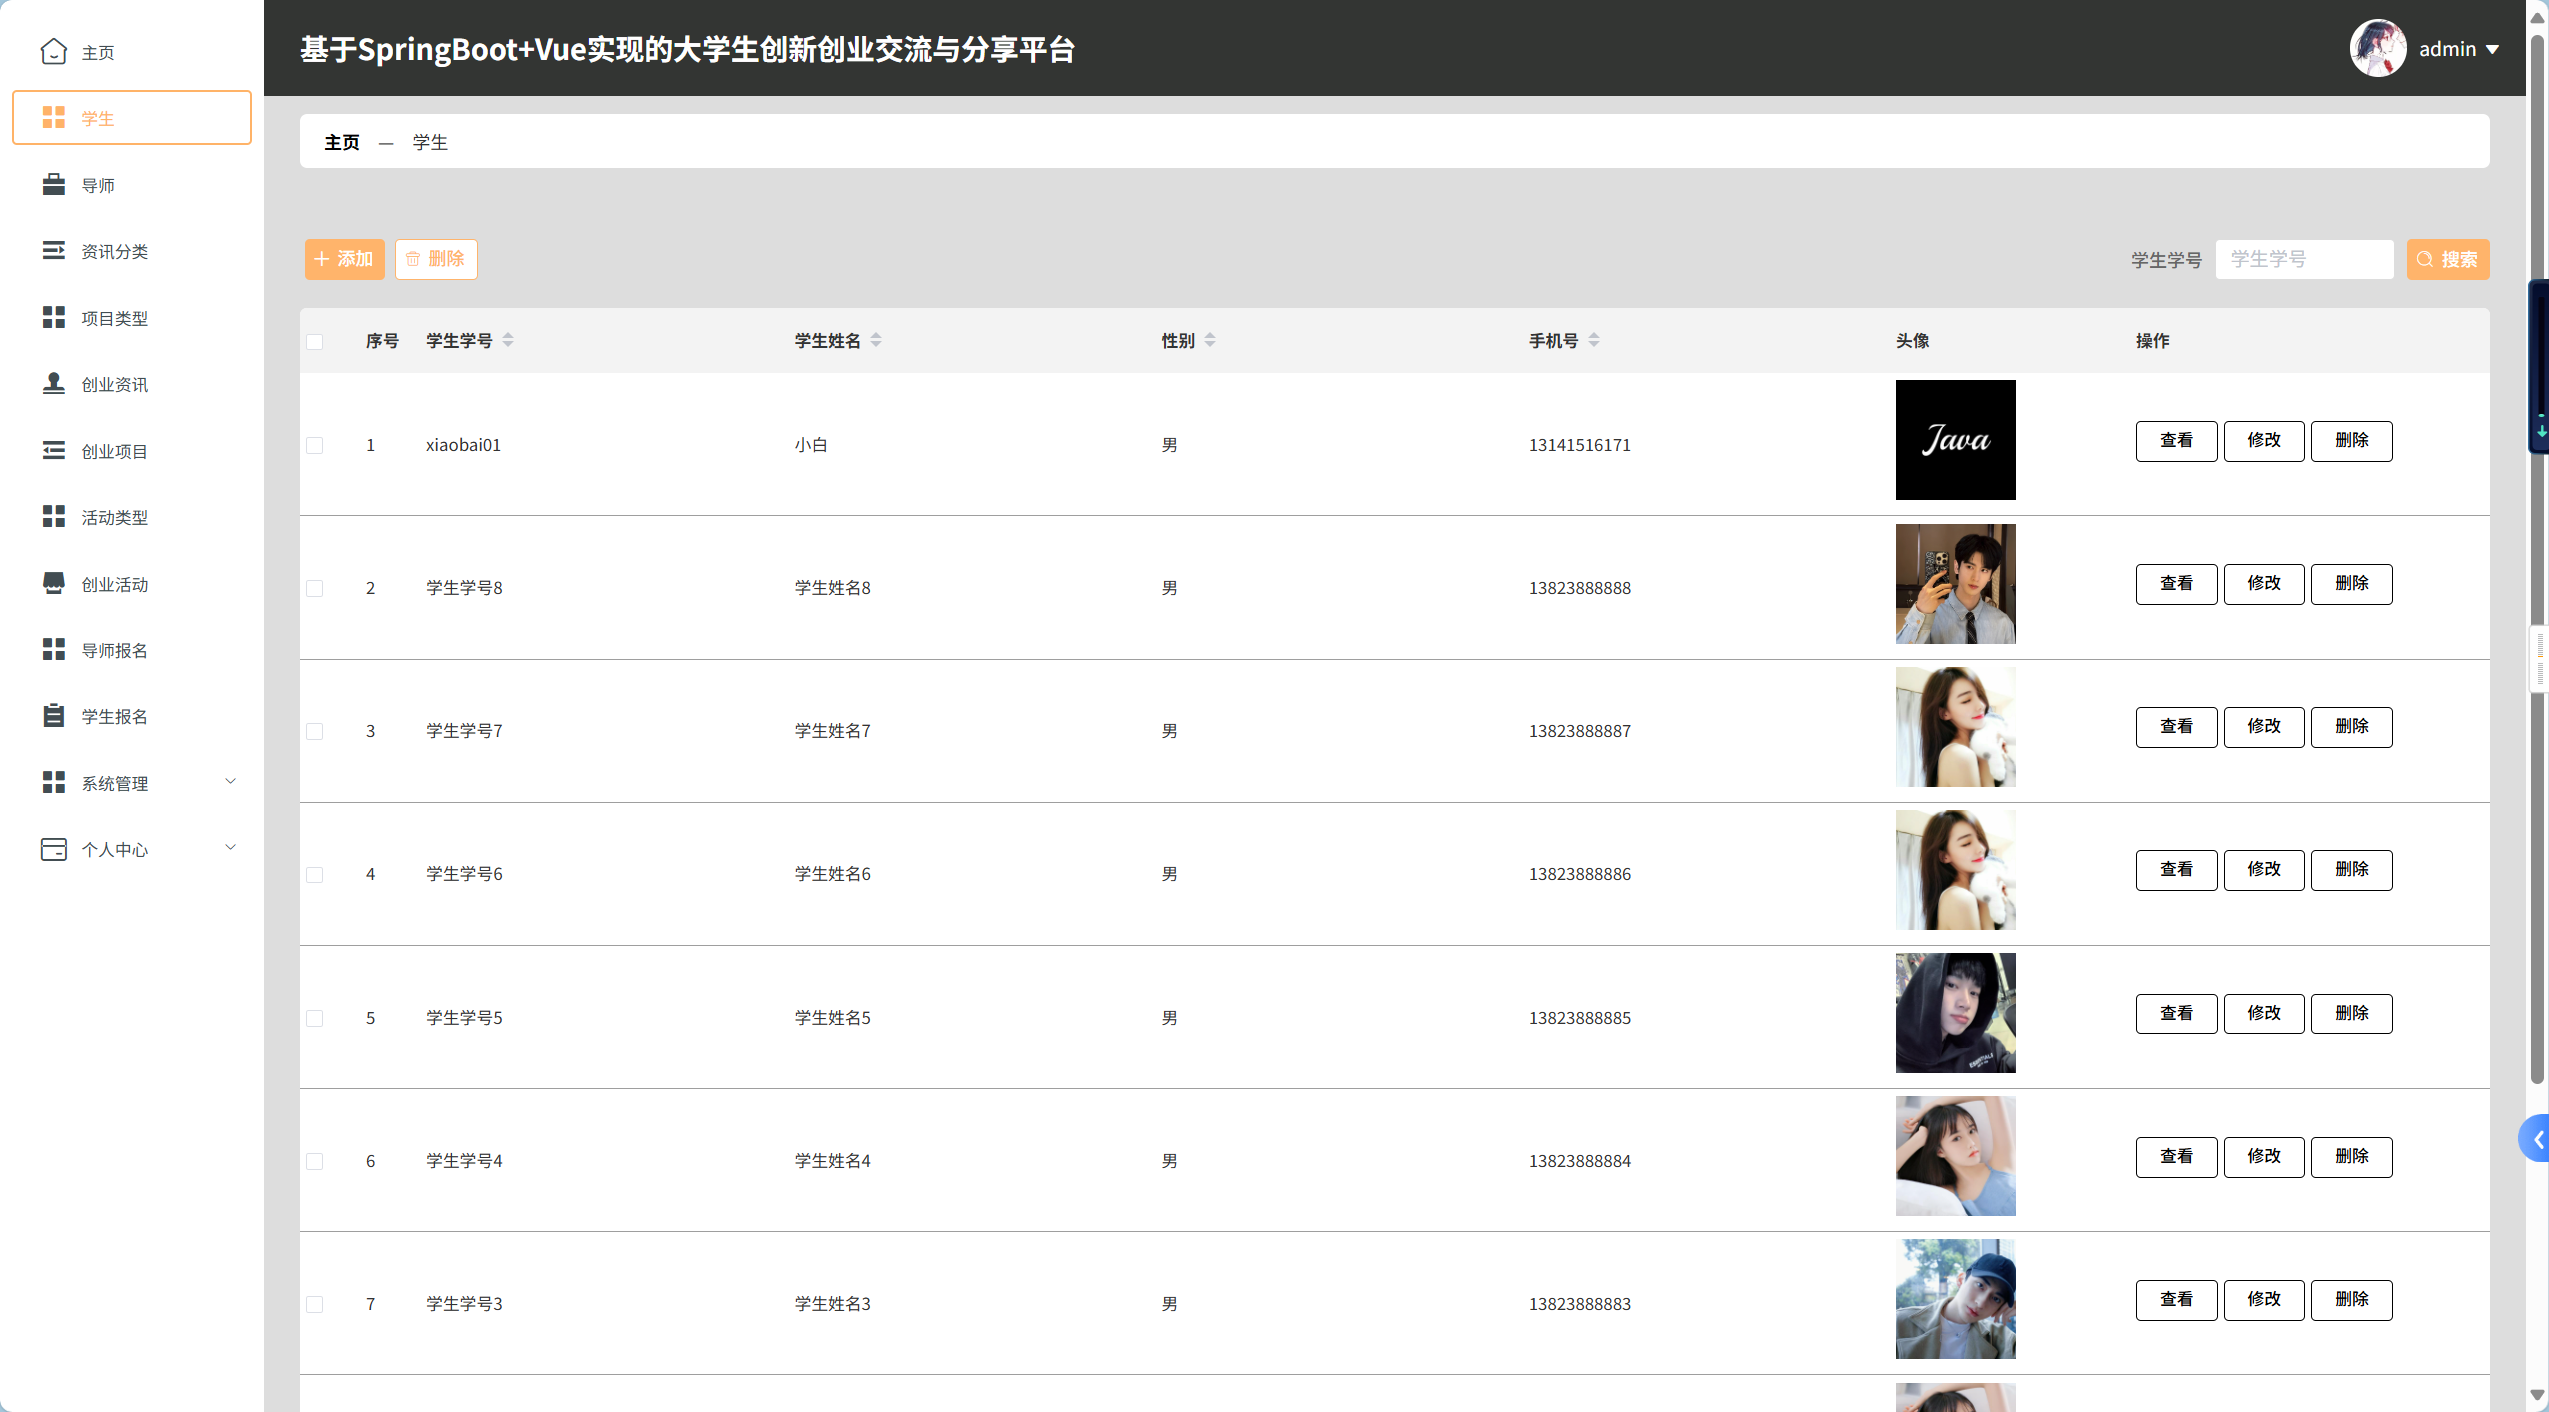The image size is (2549, 1412).
Task: Click 修改 button for 学生姓名8
Action: (2263, 584)
